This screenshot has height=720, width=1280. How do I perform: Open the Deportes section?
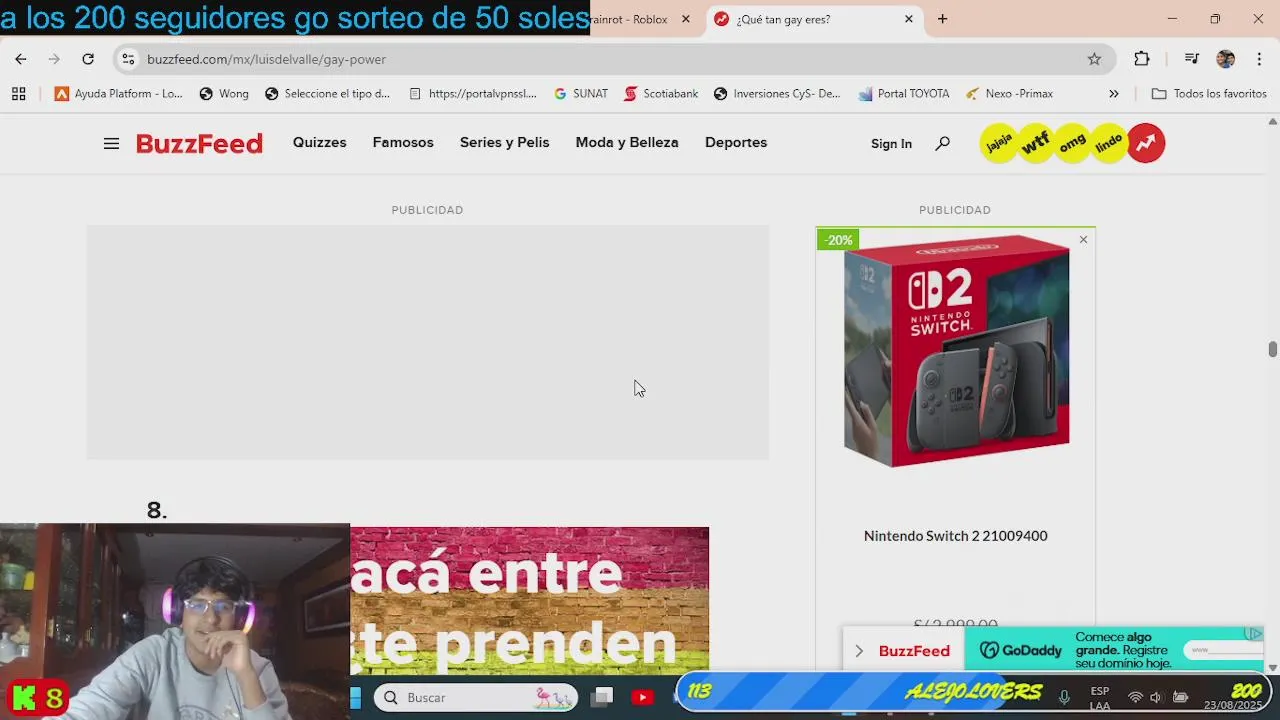coord(736,142)
